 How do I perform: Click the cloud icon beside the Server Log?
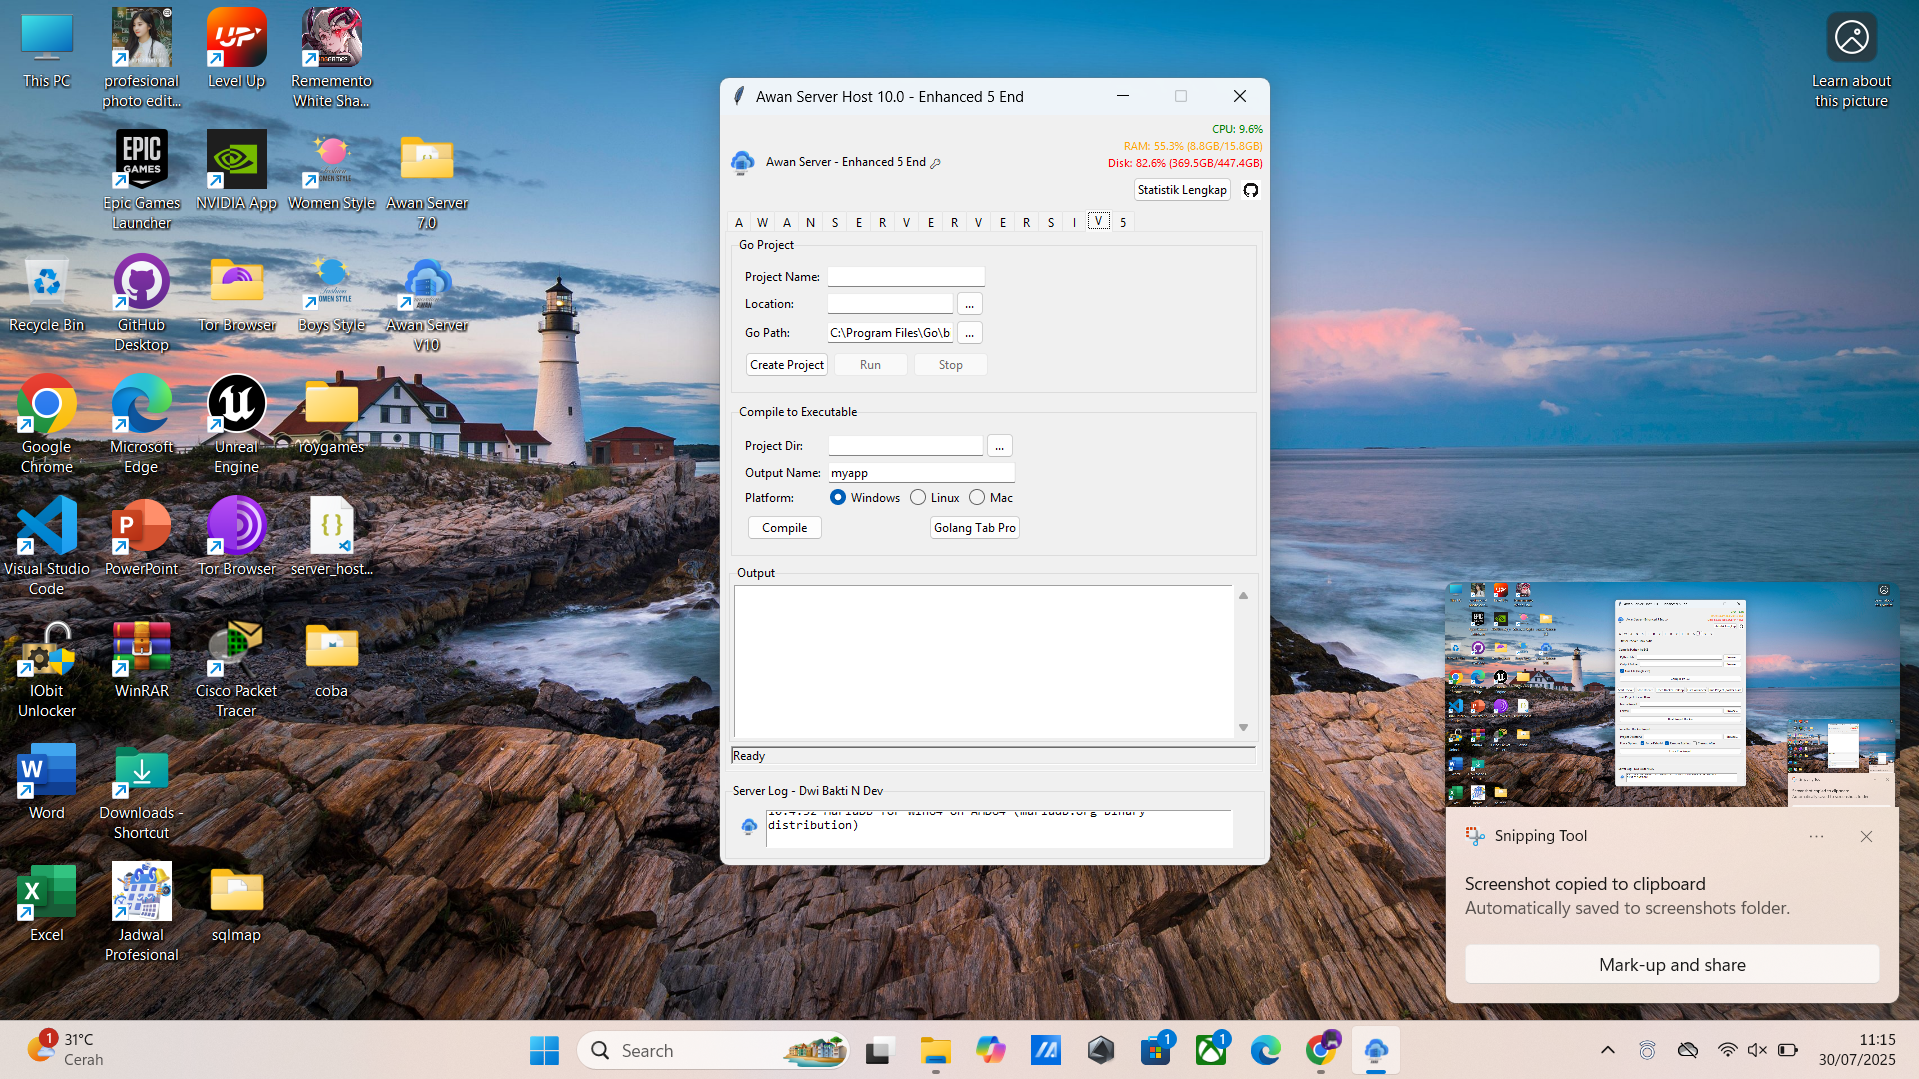[x=749, y=826]
